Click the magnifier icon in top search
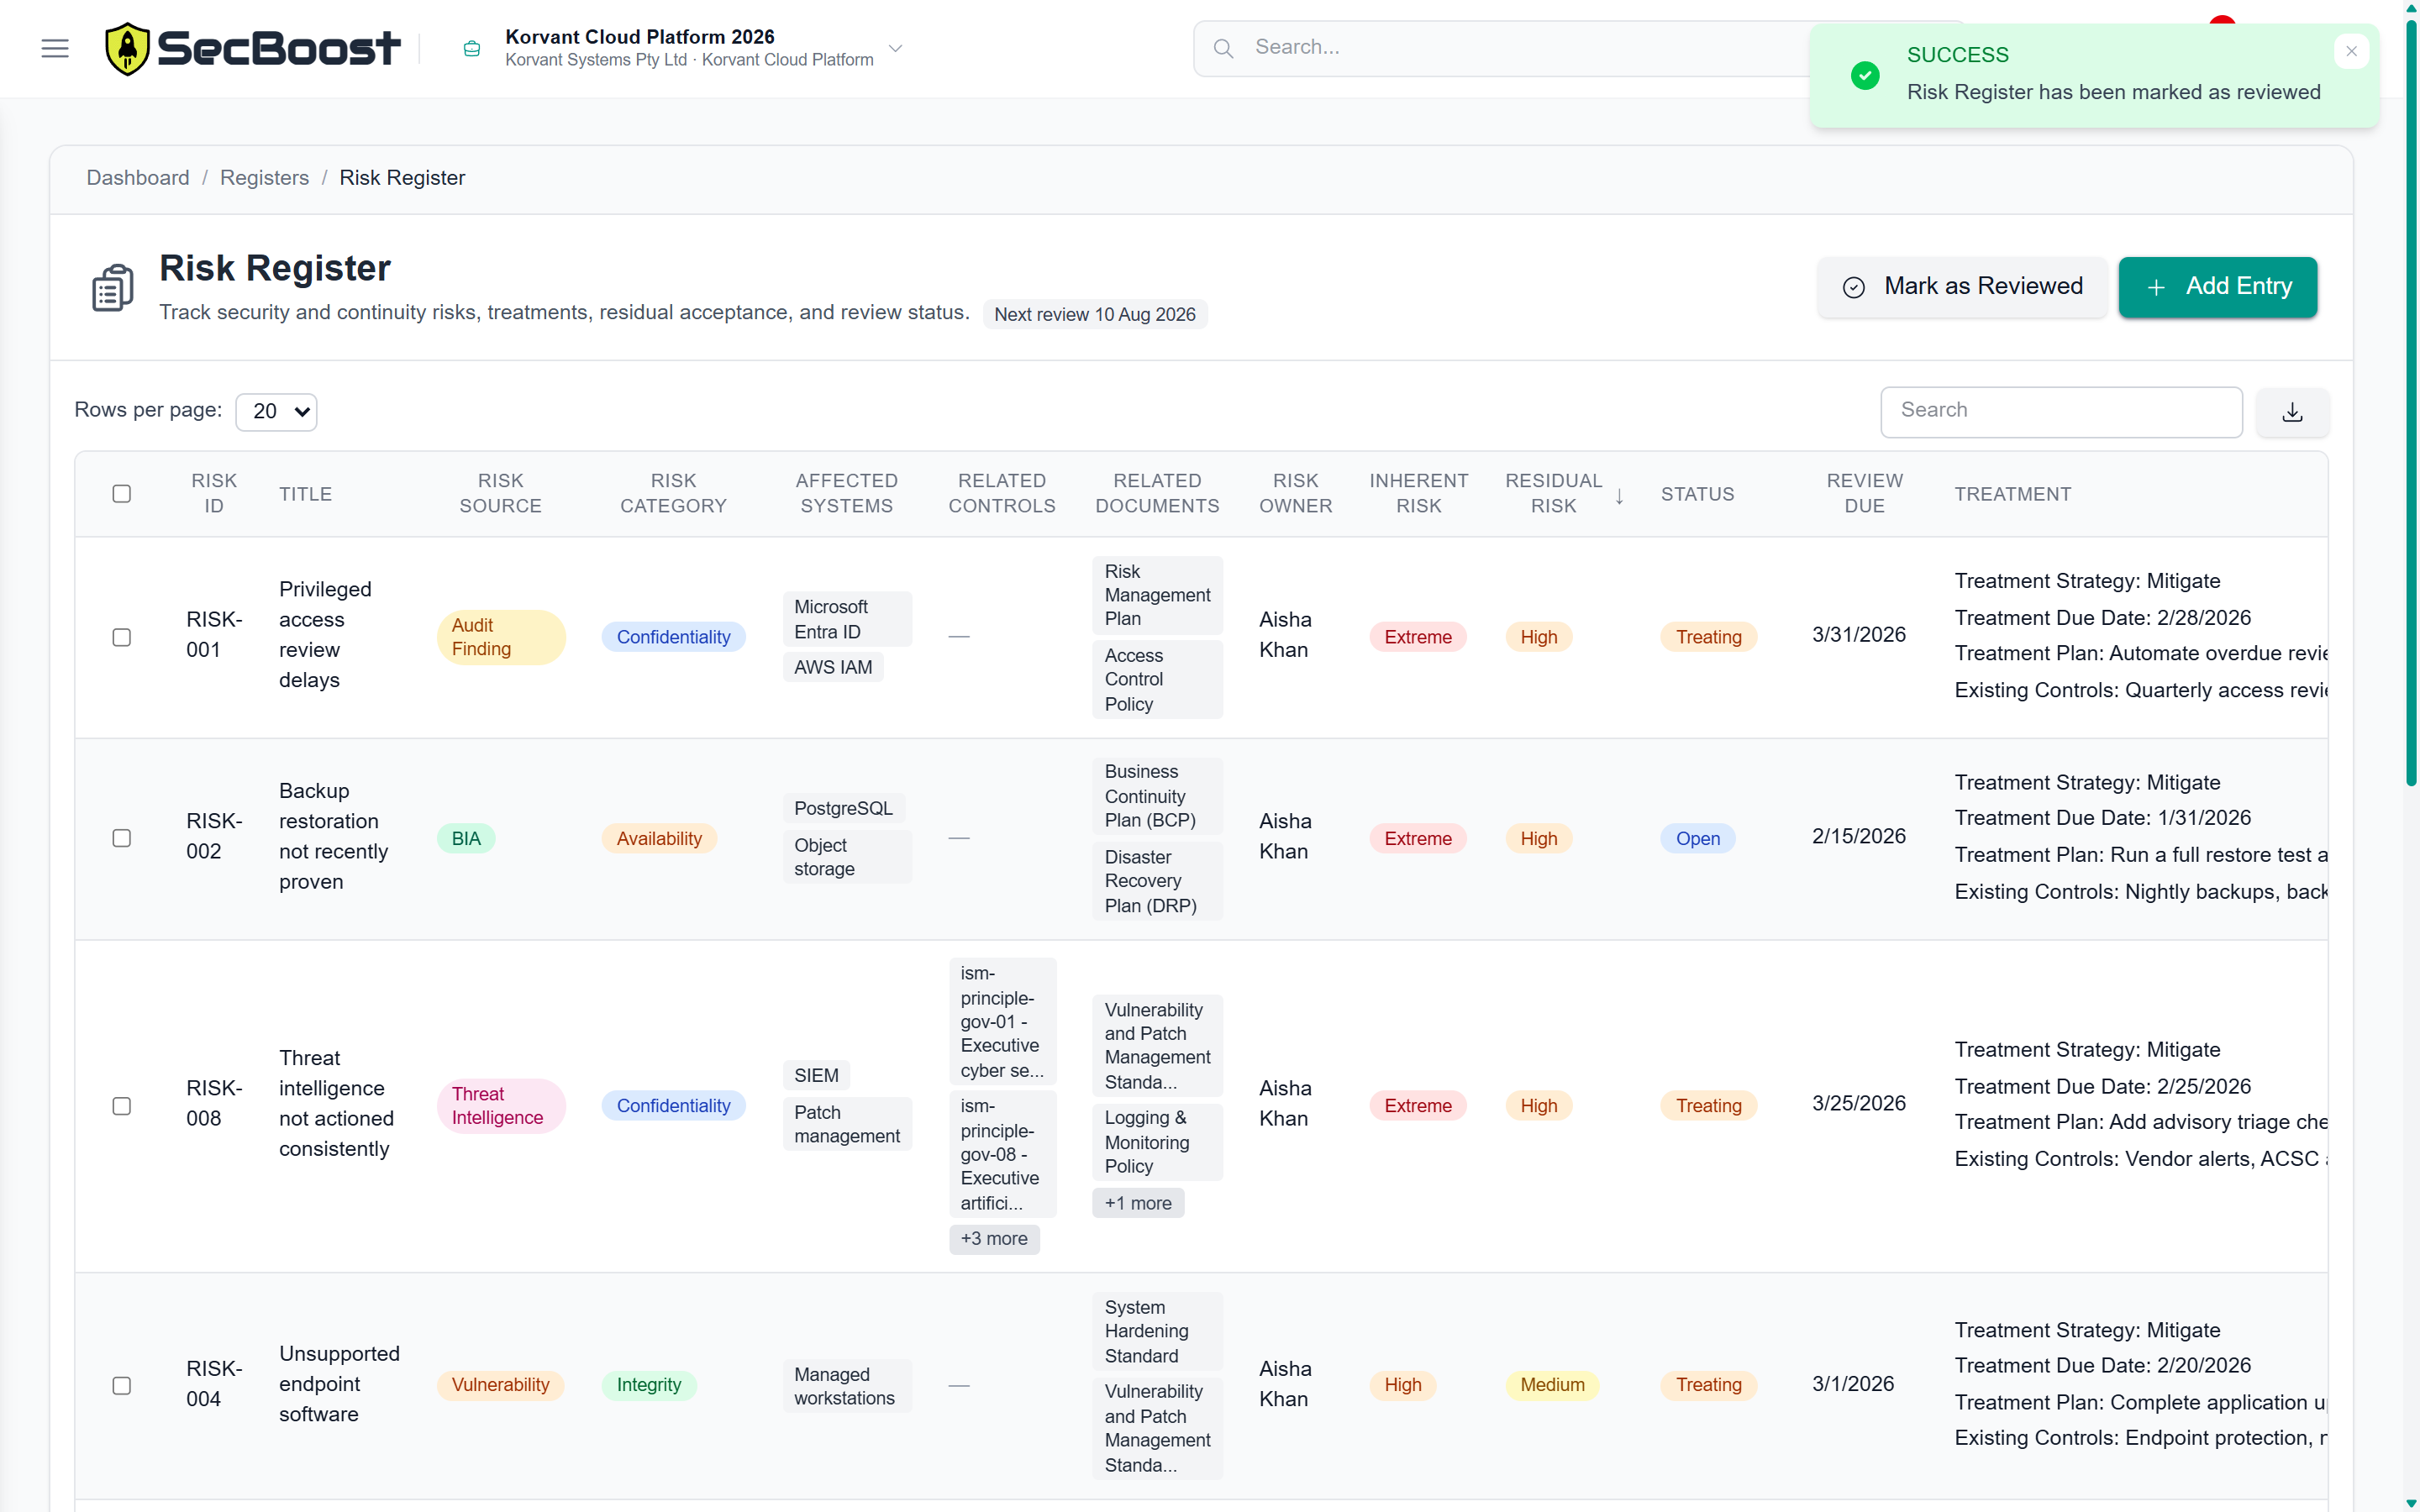The height and width of the screenshot is (1512, 2420). click(1223, 48)
